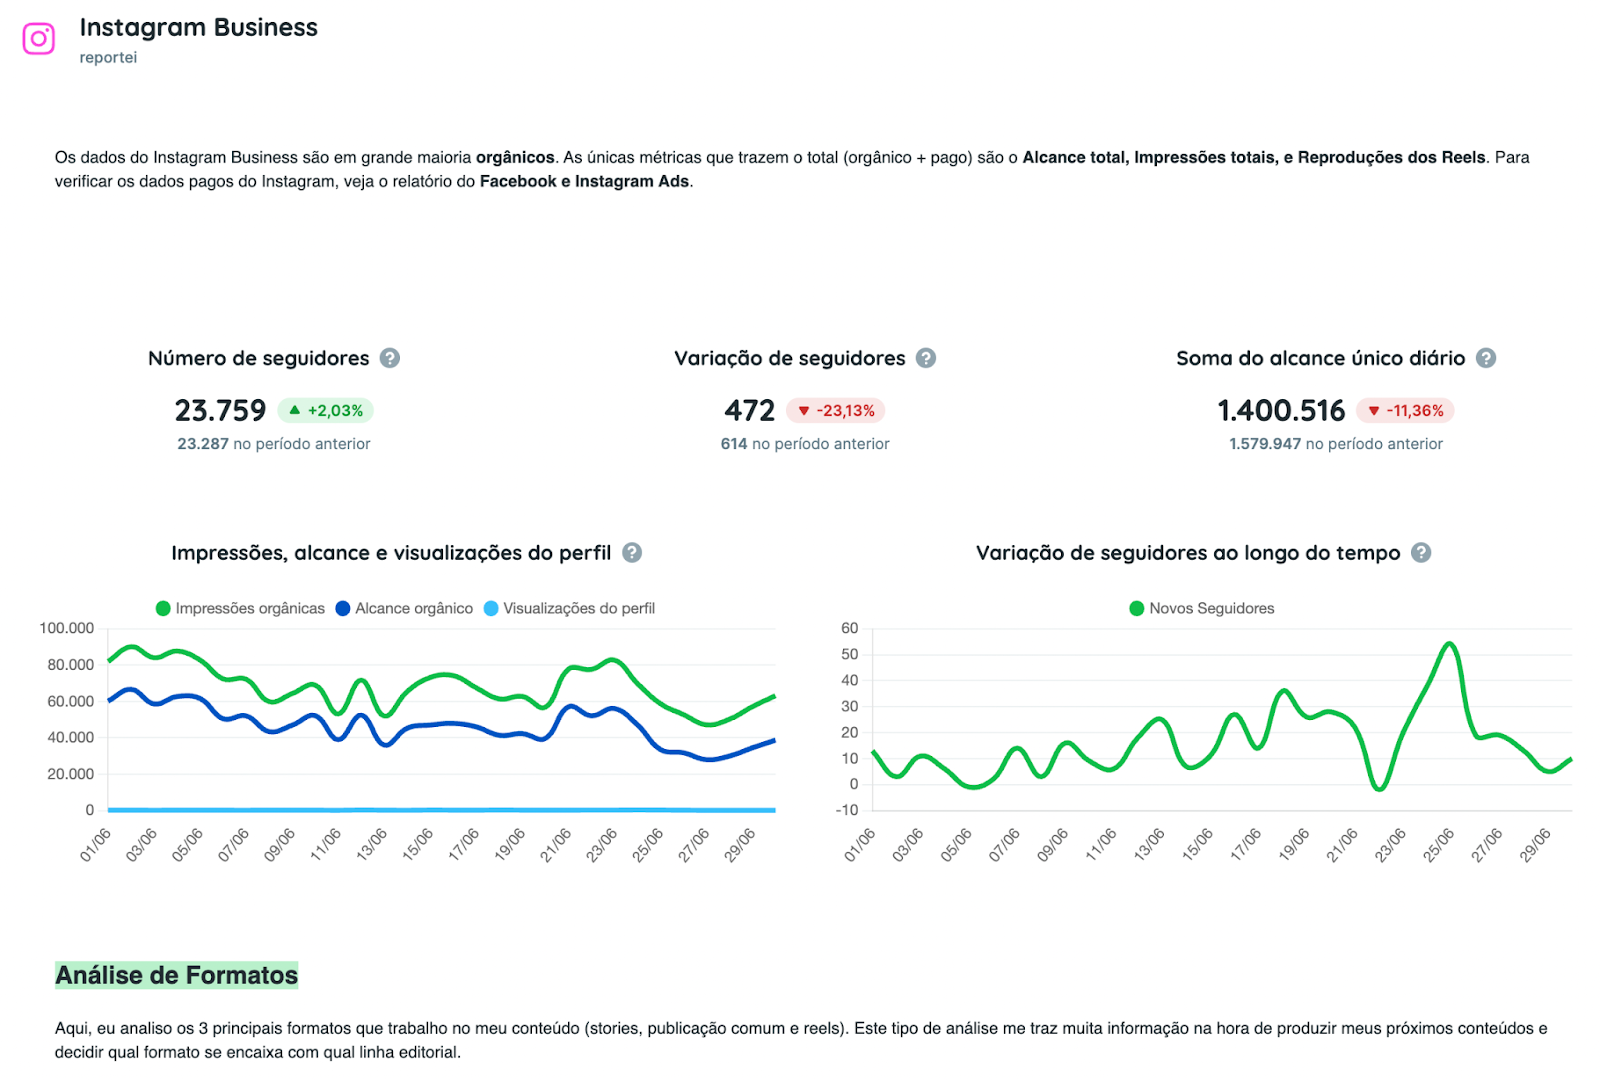Screen dimensions: 1600x1080
Task: Click green up arrow in +2,03% badge
Action: pyautogui.click(x=295, y=410)
